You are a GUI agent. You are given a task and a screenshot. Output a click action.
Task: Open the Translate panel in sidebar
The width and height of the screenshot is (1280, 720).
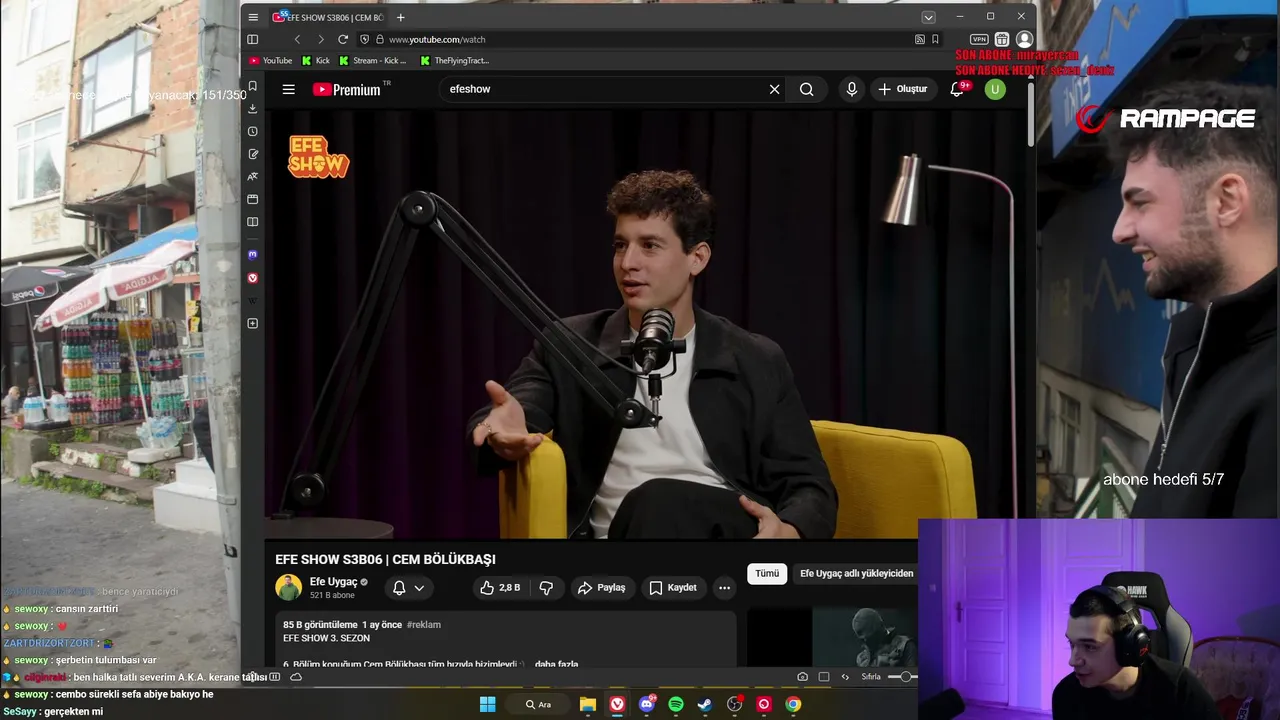point(253,176)
